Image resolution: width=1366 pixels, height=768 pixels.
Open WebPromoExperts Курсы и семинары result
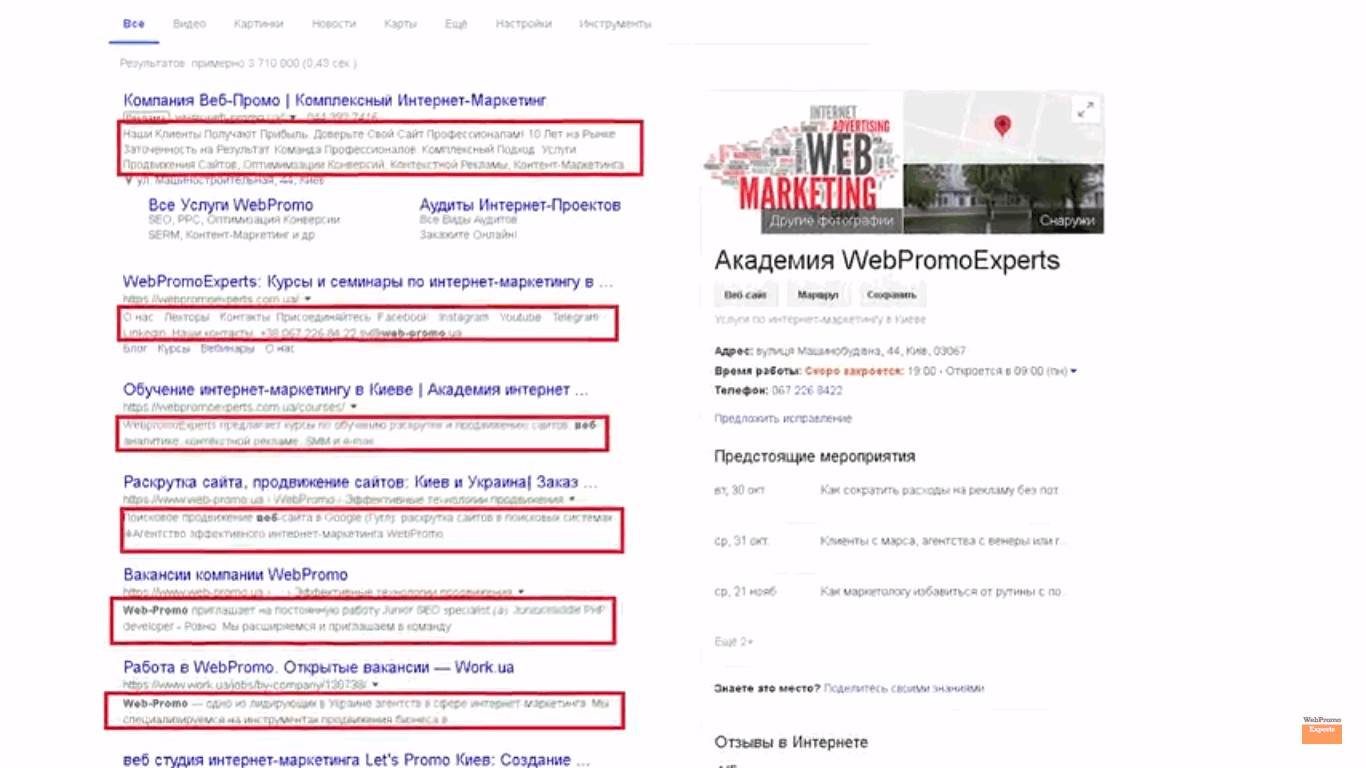[368, 282]
